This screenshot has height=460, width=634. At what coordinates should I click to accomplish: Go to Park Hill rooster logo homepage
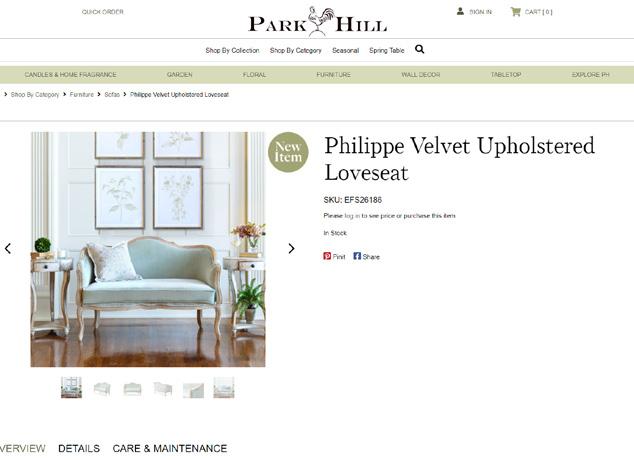[x=318, y=22]
